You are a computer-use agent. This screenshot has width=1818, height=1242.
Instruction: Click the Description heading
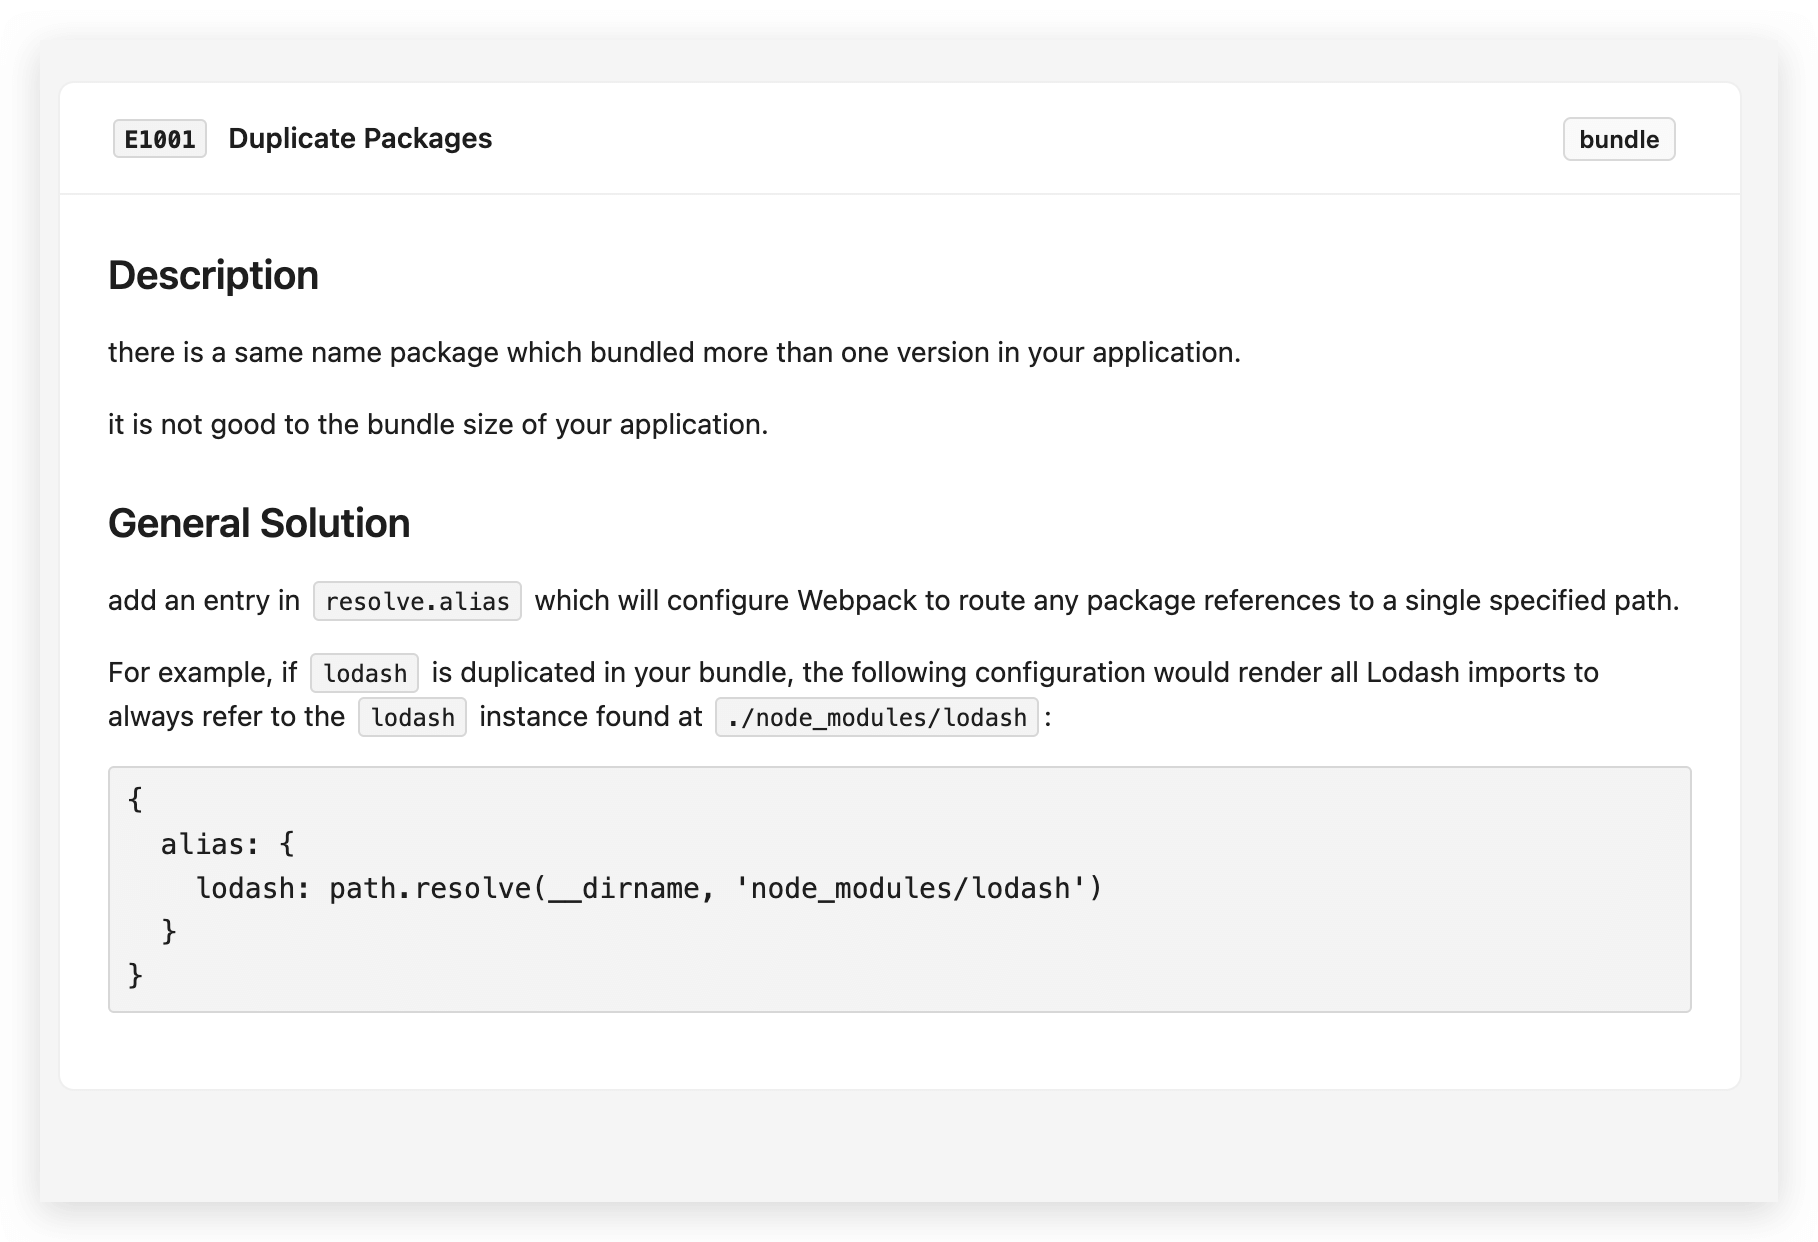[x=213, y=275]
